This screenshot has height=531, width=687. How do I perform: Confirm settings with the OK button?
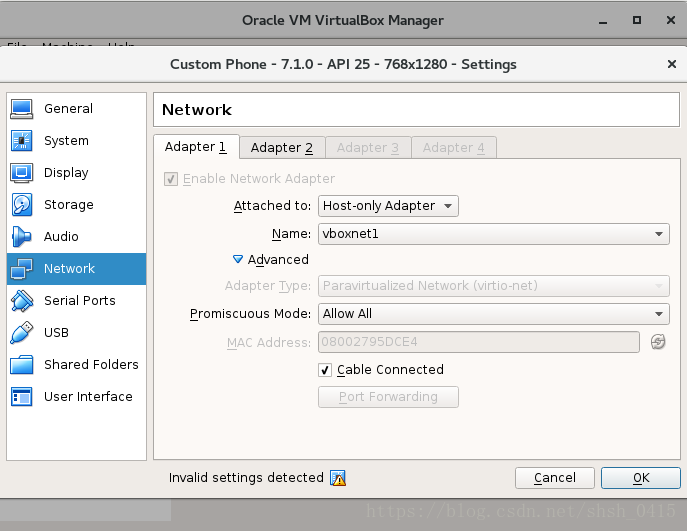tap(641, 478)
